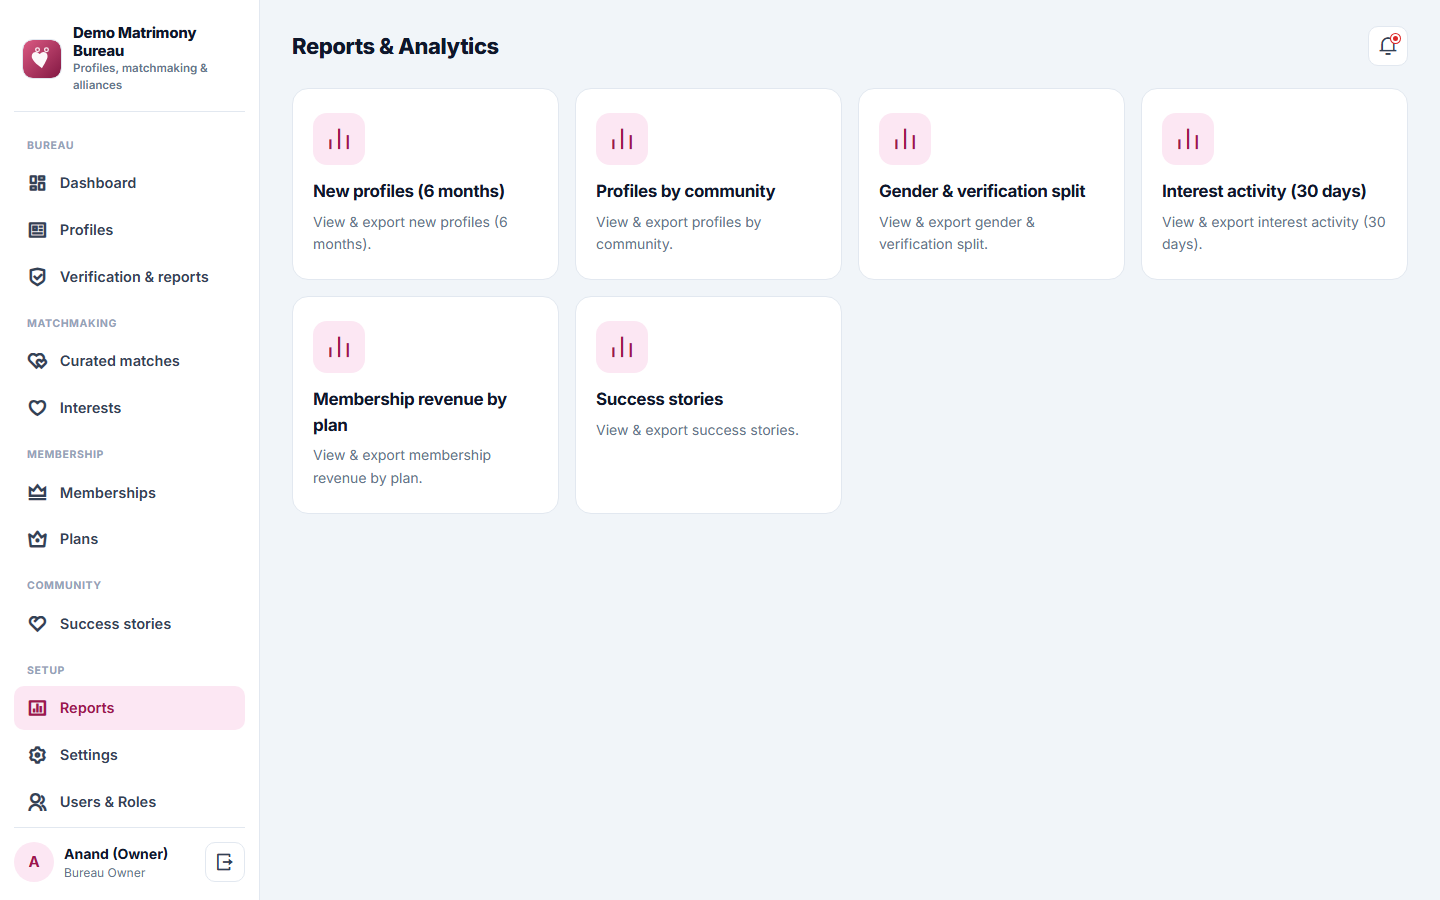Click the Verification & reports shield icon
Viewport: 1440px width, 900px height.
(38, 277)
